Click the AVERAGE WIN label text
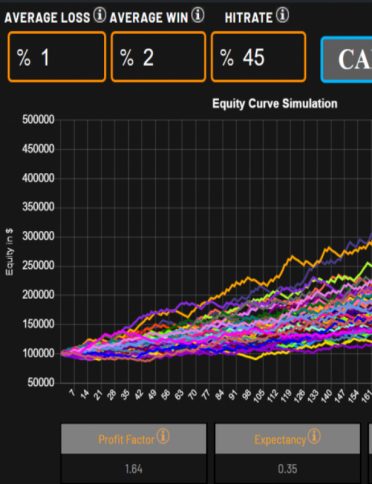Screen dimensions: 372x484 (x=149, y=18)
